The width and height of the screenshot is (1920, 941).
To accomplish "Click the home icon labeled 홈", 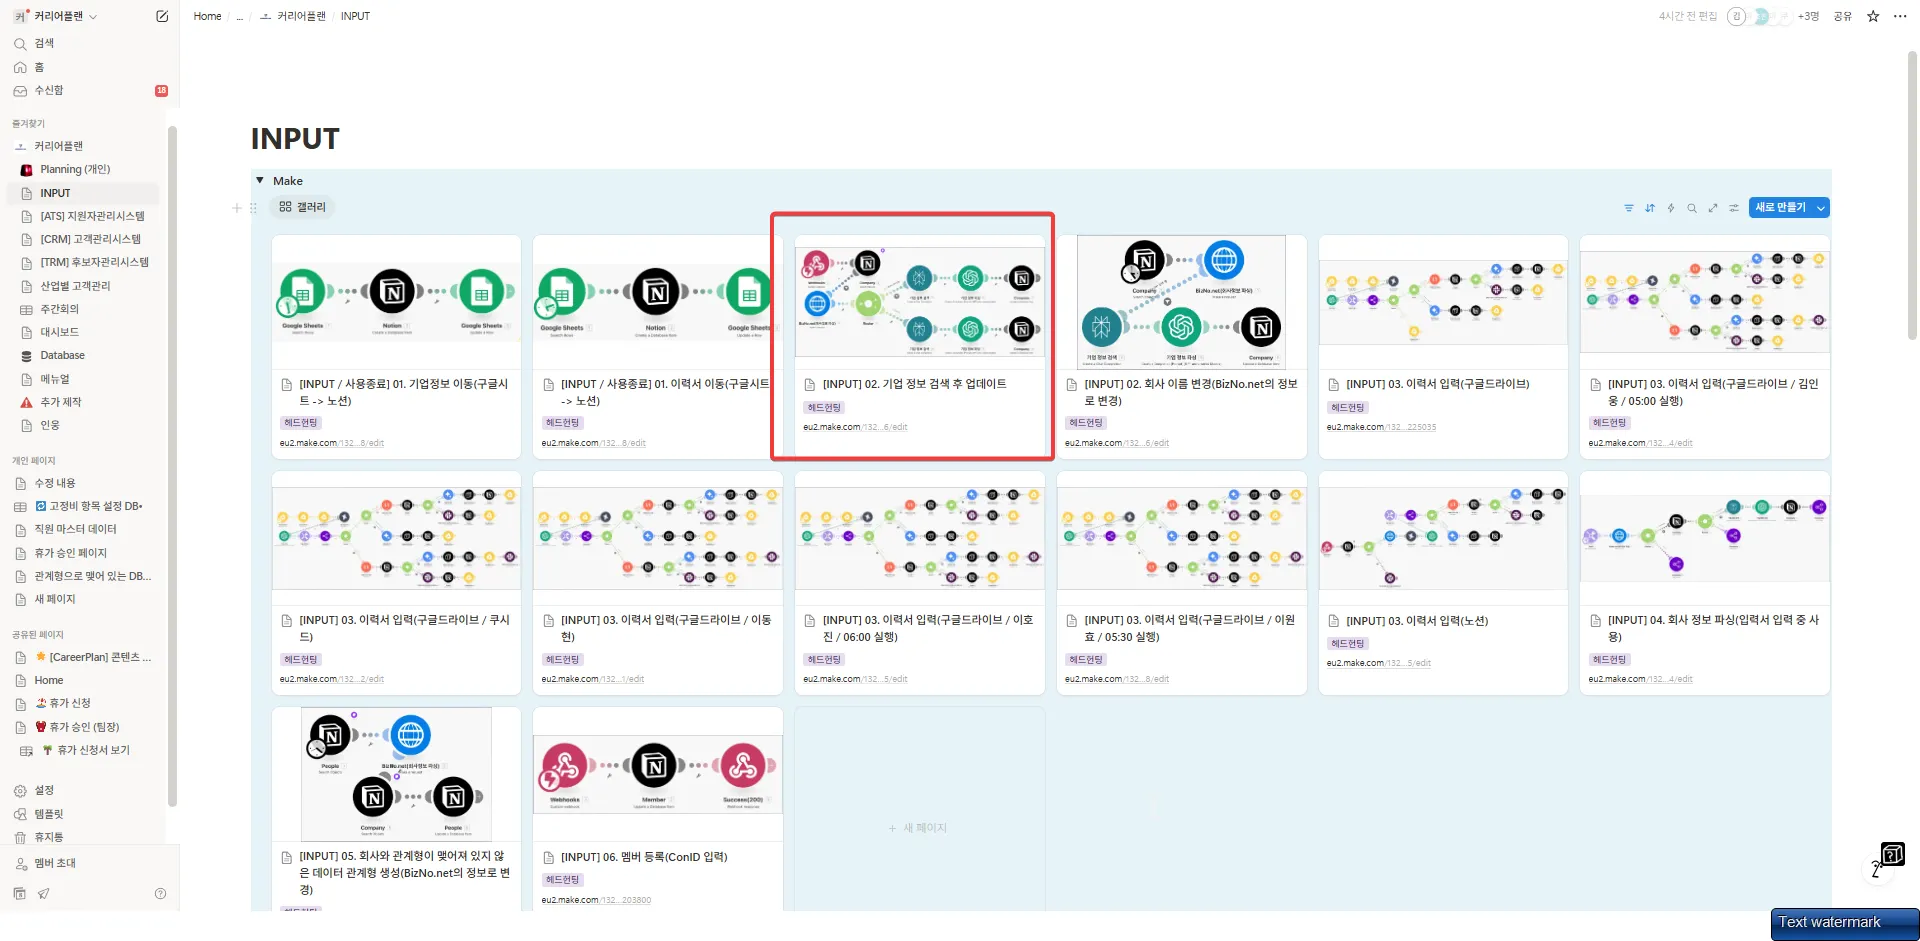I will (20, 67).
